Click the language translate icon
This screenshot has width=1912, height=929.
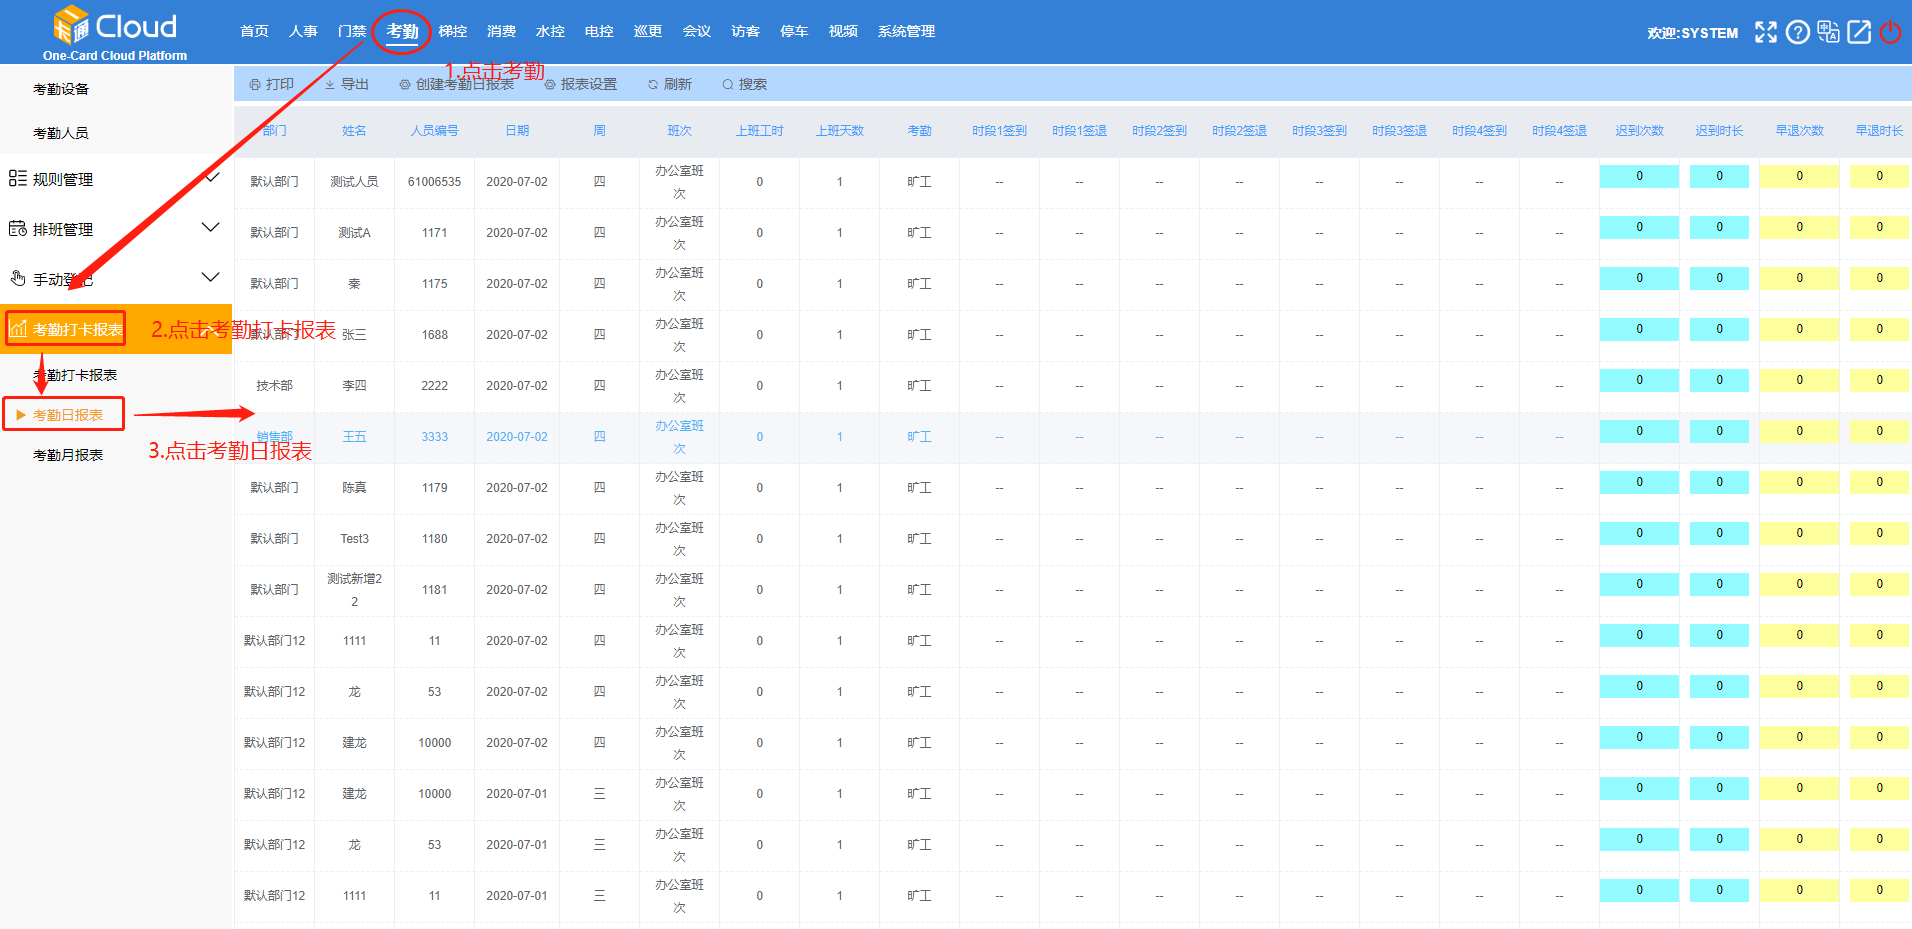(x=1828, y=32)
